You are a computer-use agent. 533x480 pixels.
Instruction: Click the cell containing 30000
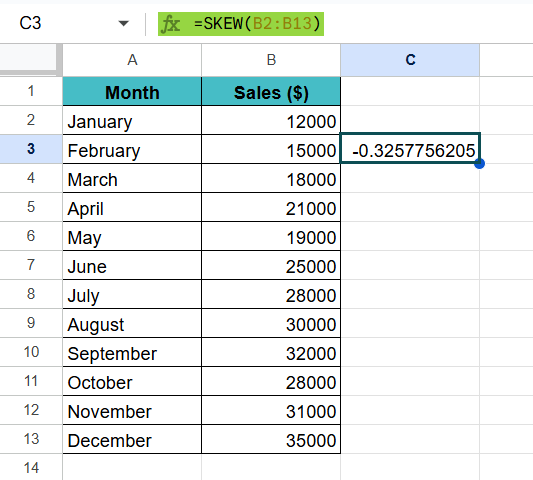(271, 323)
